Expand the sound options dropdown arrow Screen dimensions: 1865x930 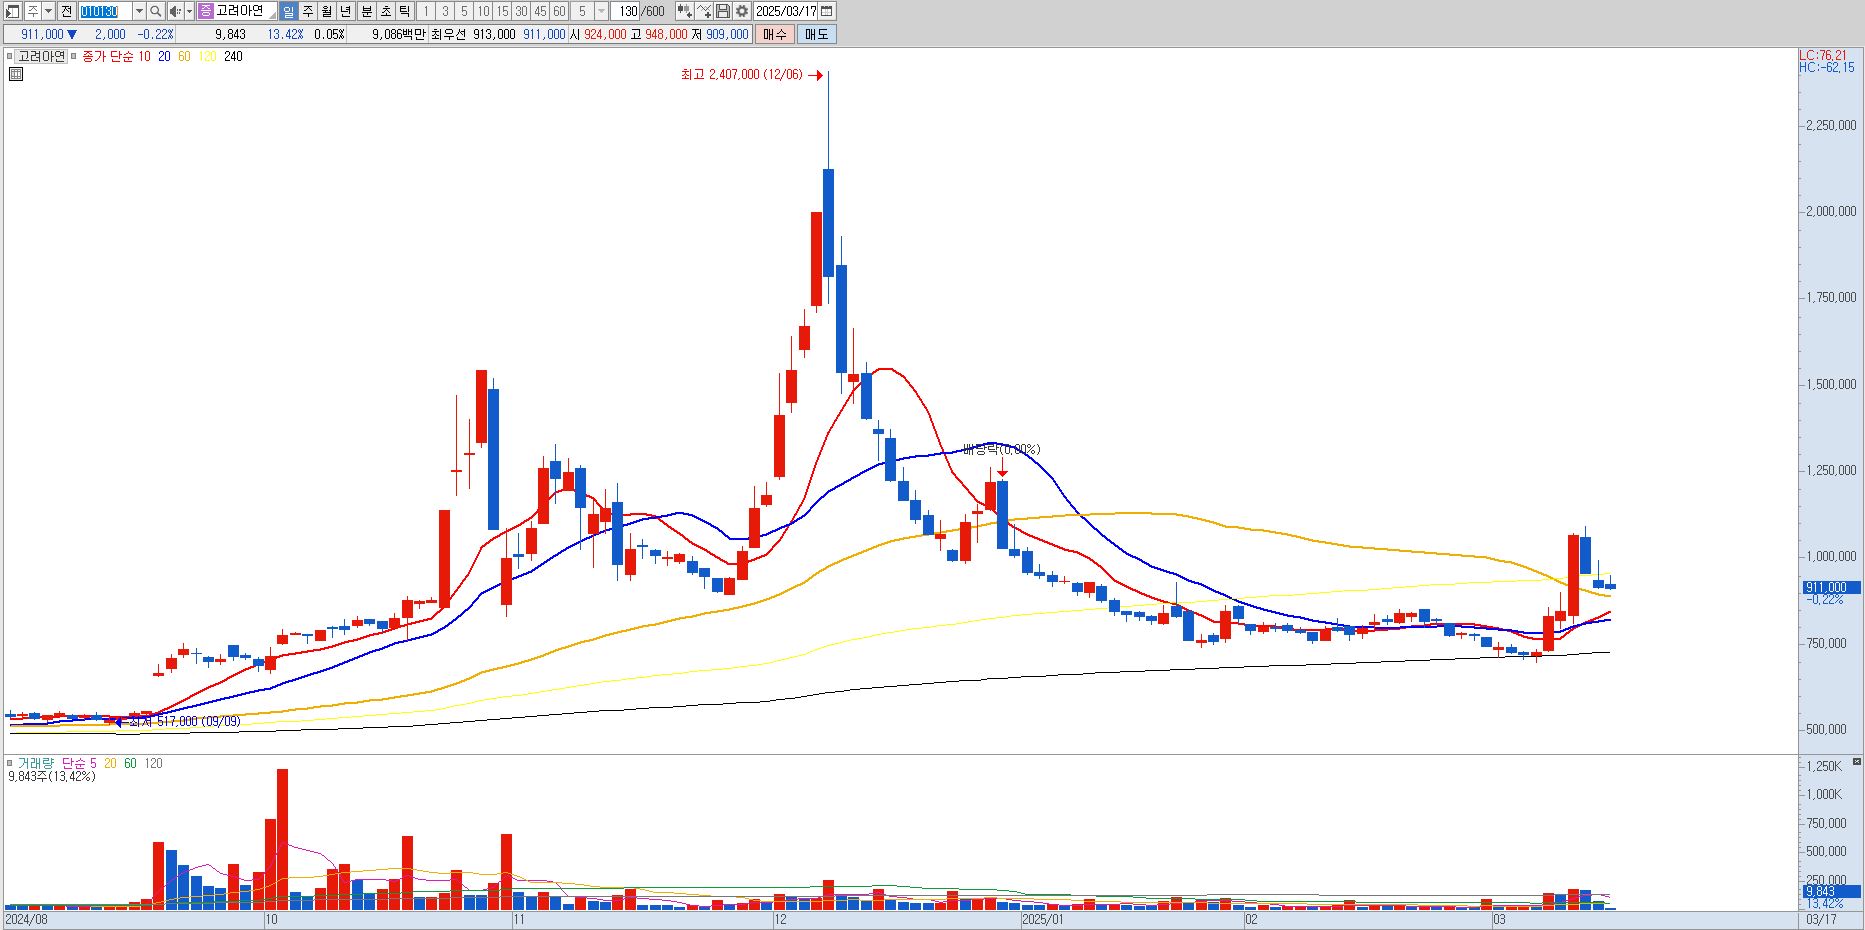(x=190, y=11)
